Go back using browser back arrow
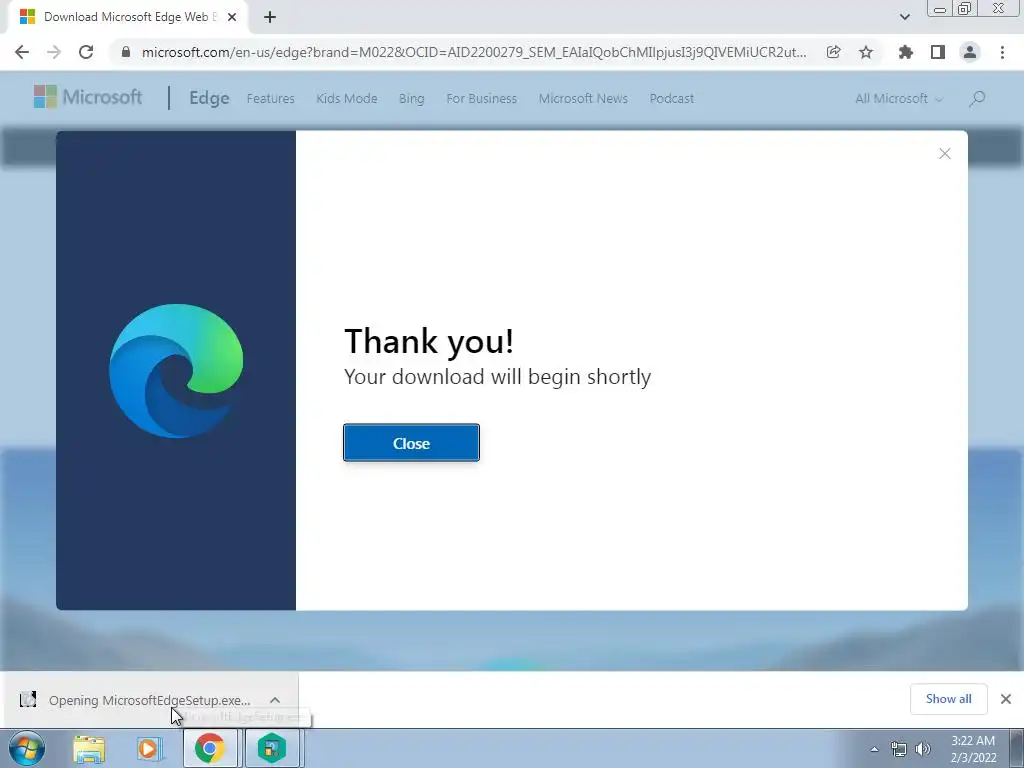This screenshot has height=768, width=1024. pos(22,52)
